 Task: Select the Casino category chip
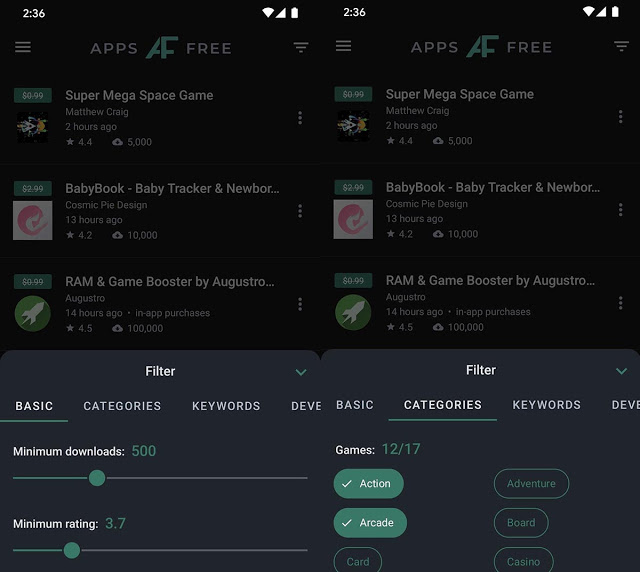(523, 560)
